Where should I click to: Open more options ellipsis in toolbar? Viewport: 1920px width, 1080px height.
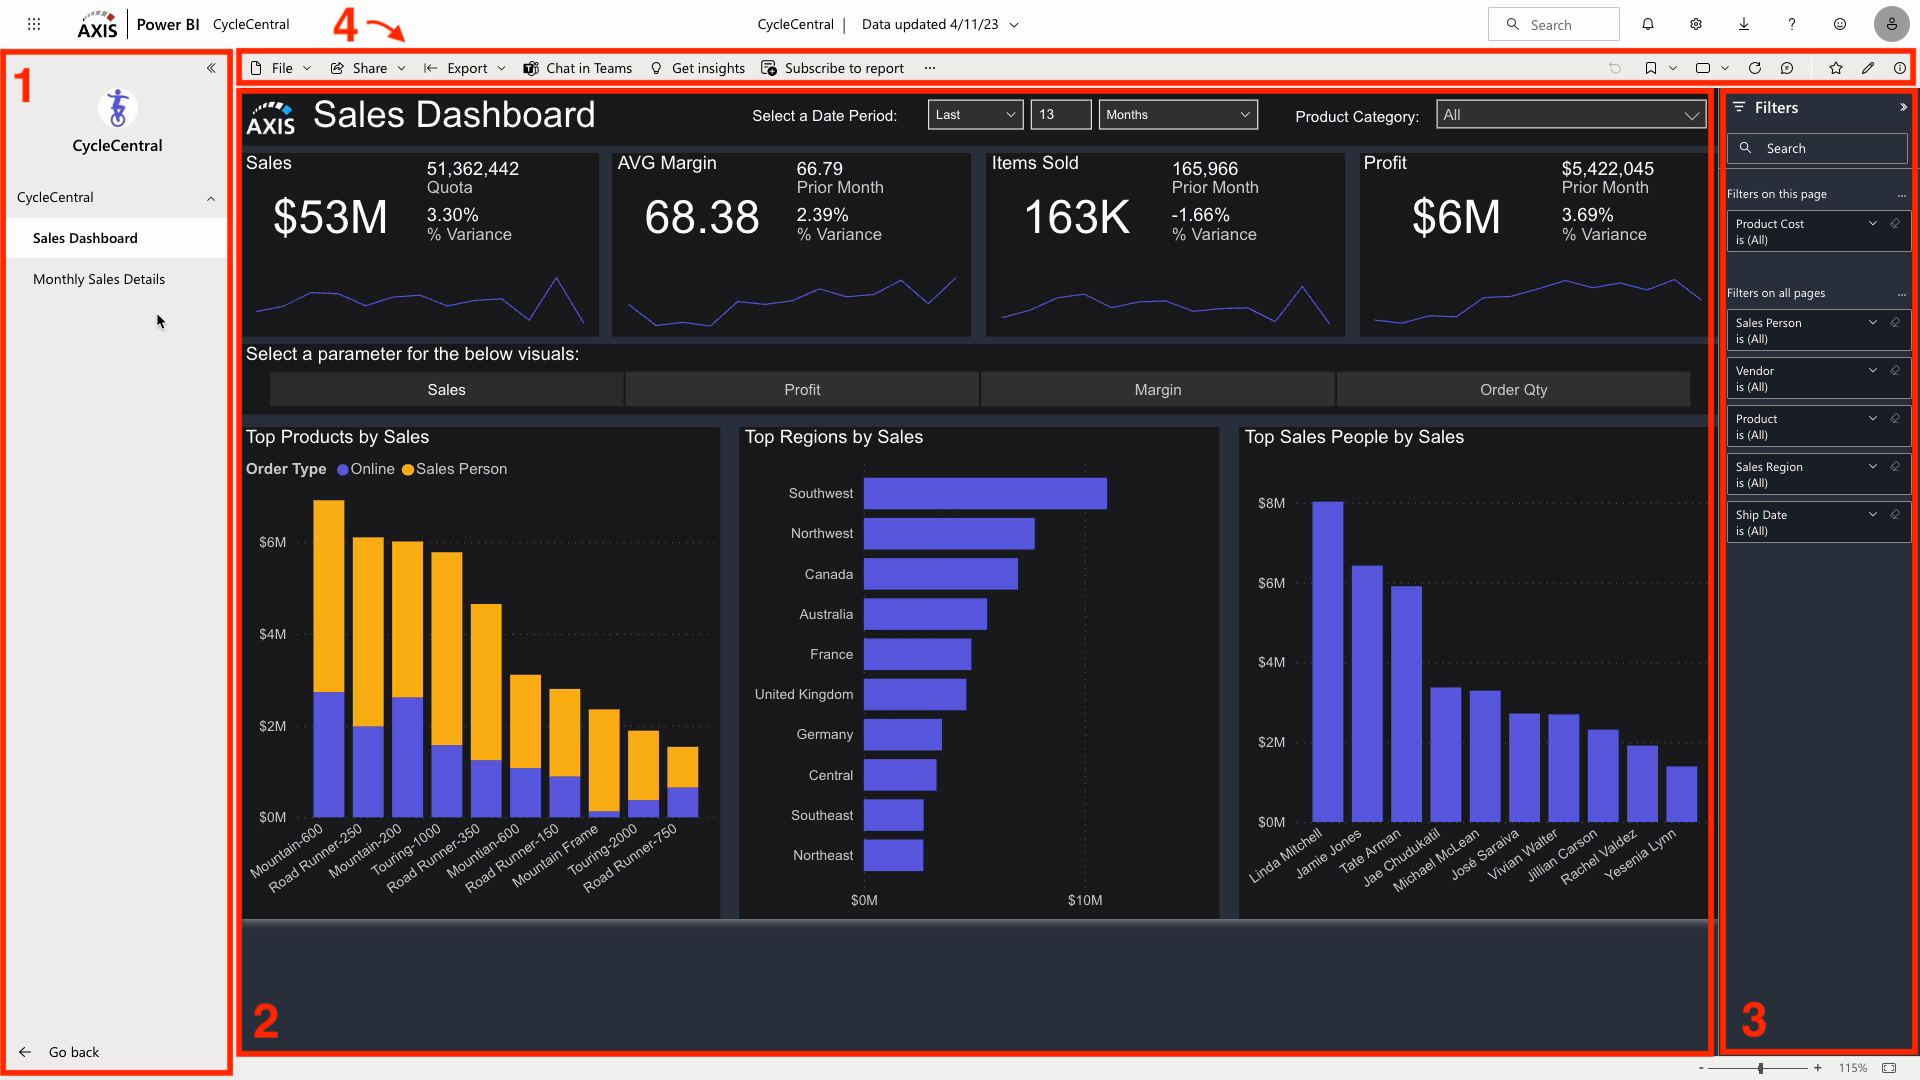tap(930, 68)
